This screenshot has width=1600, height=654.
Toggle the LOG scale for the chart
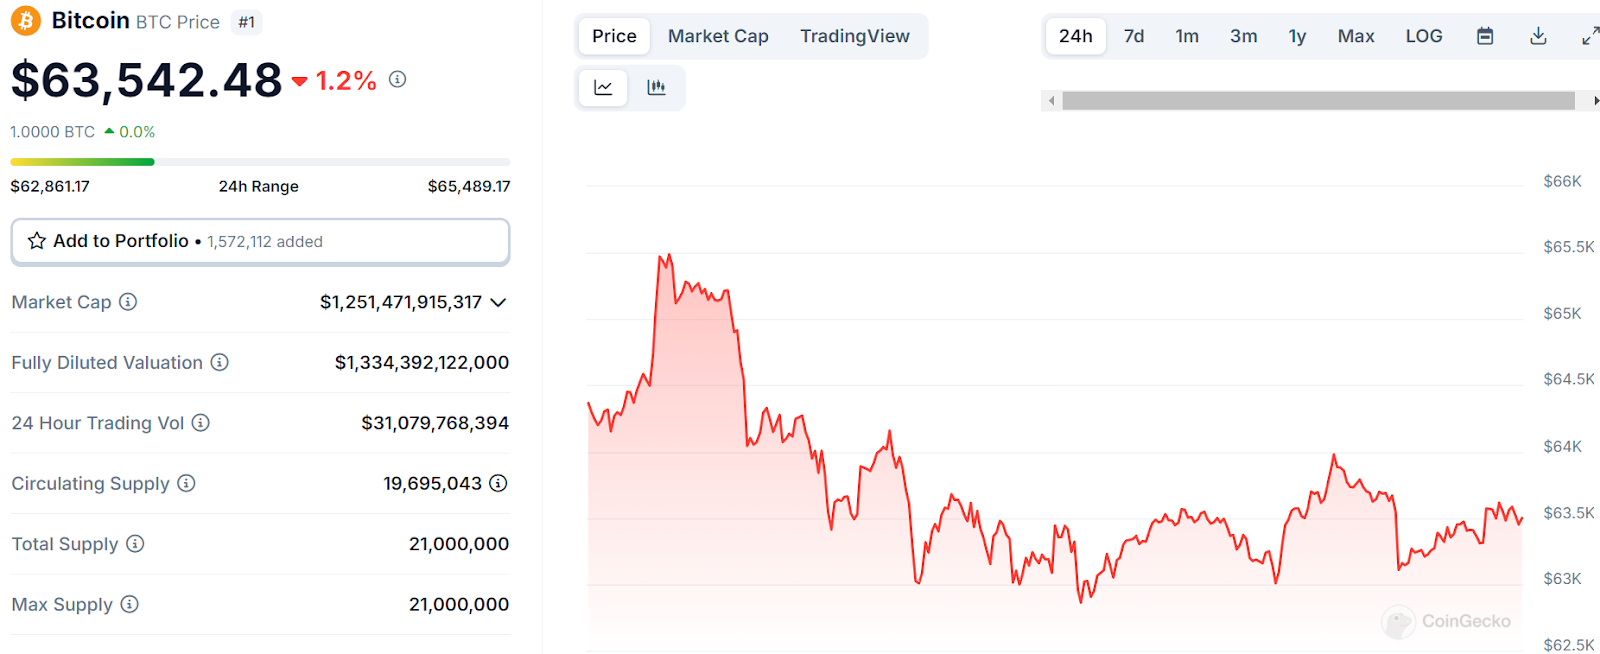[x=1423, y=35]
